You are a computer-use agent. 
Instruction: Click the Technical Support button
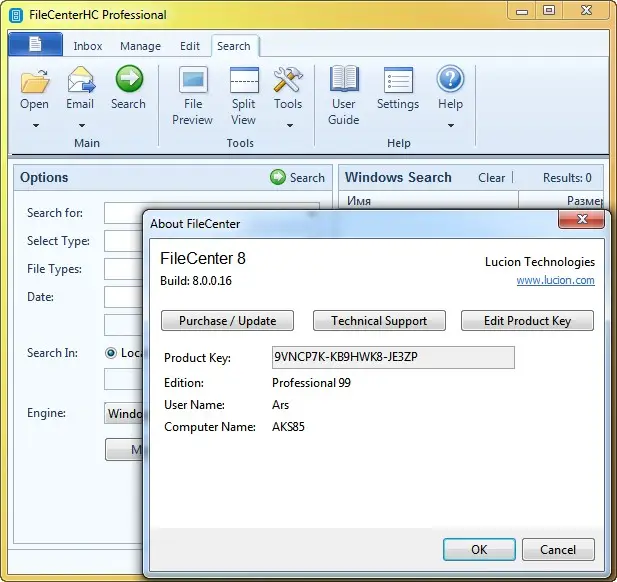pos(379,321)
